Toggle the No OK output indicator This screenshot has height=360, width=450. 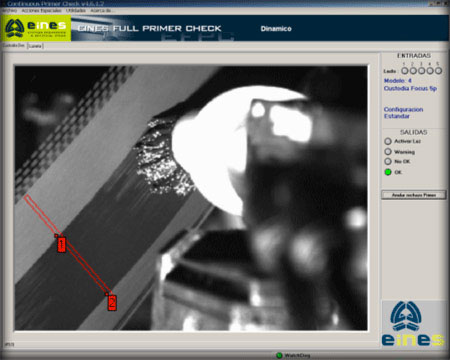(388, 162)
